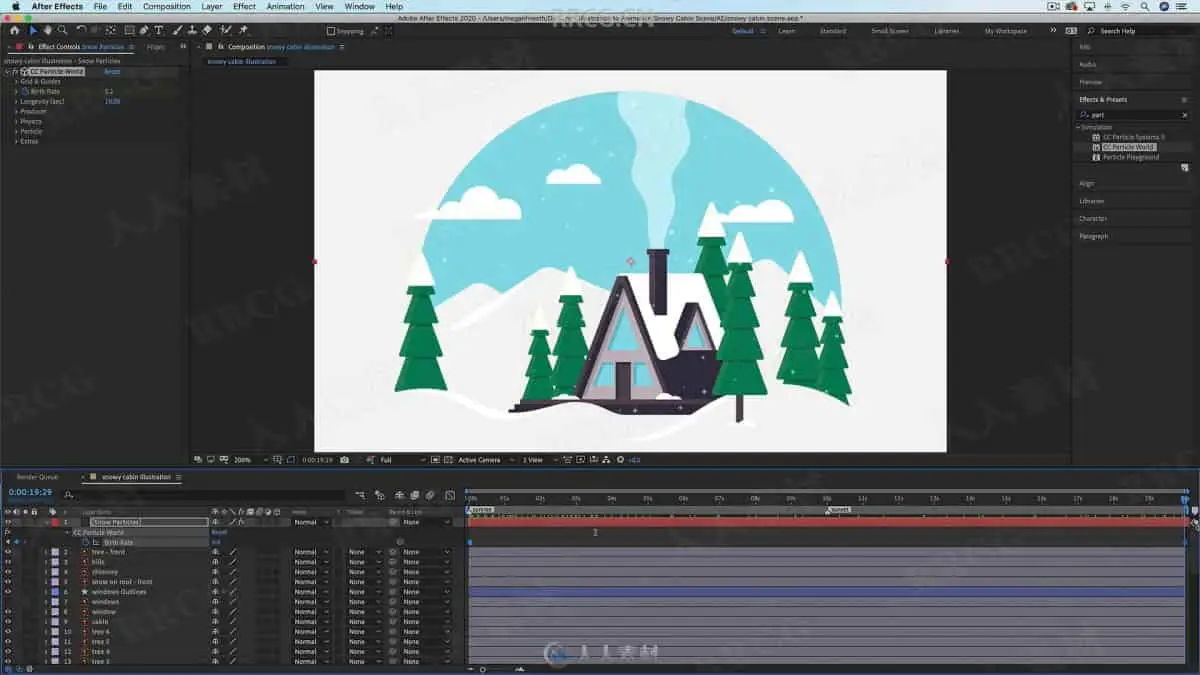Click the CC Particle Systems II preset

[x=1133, y=137]
